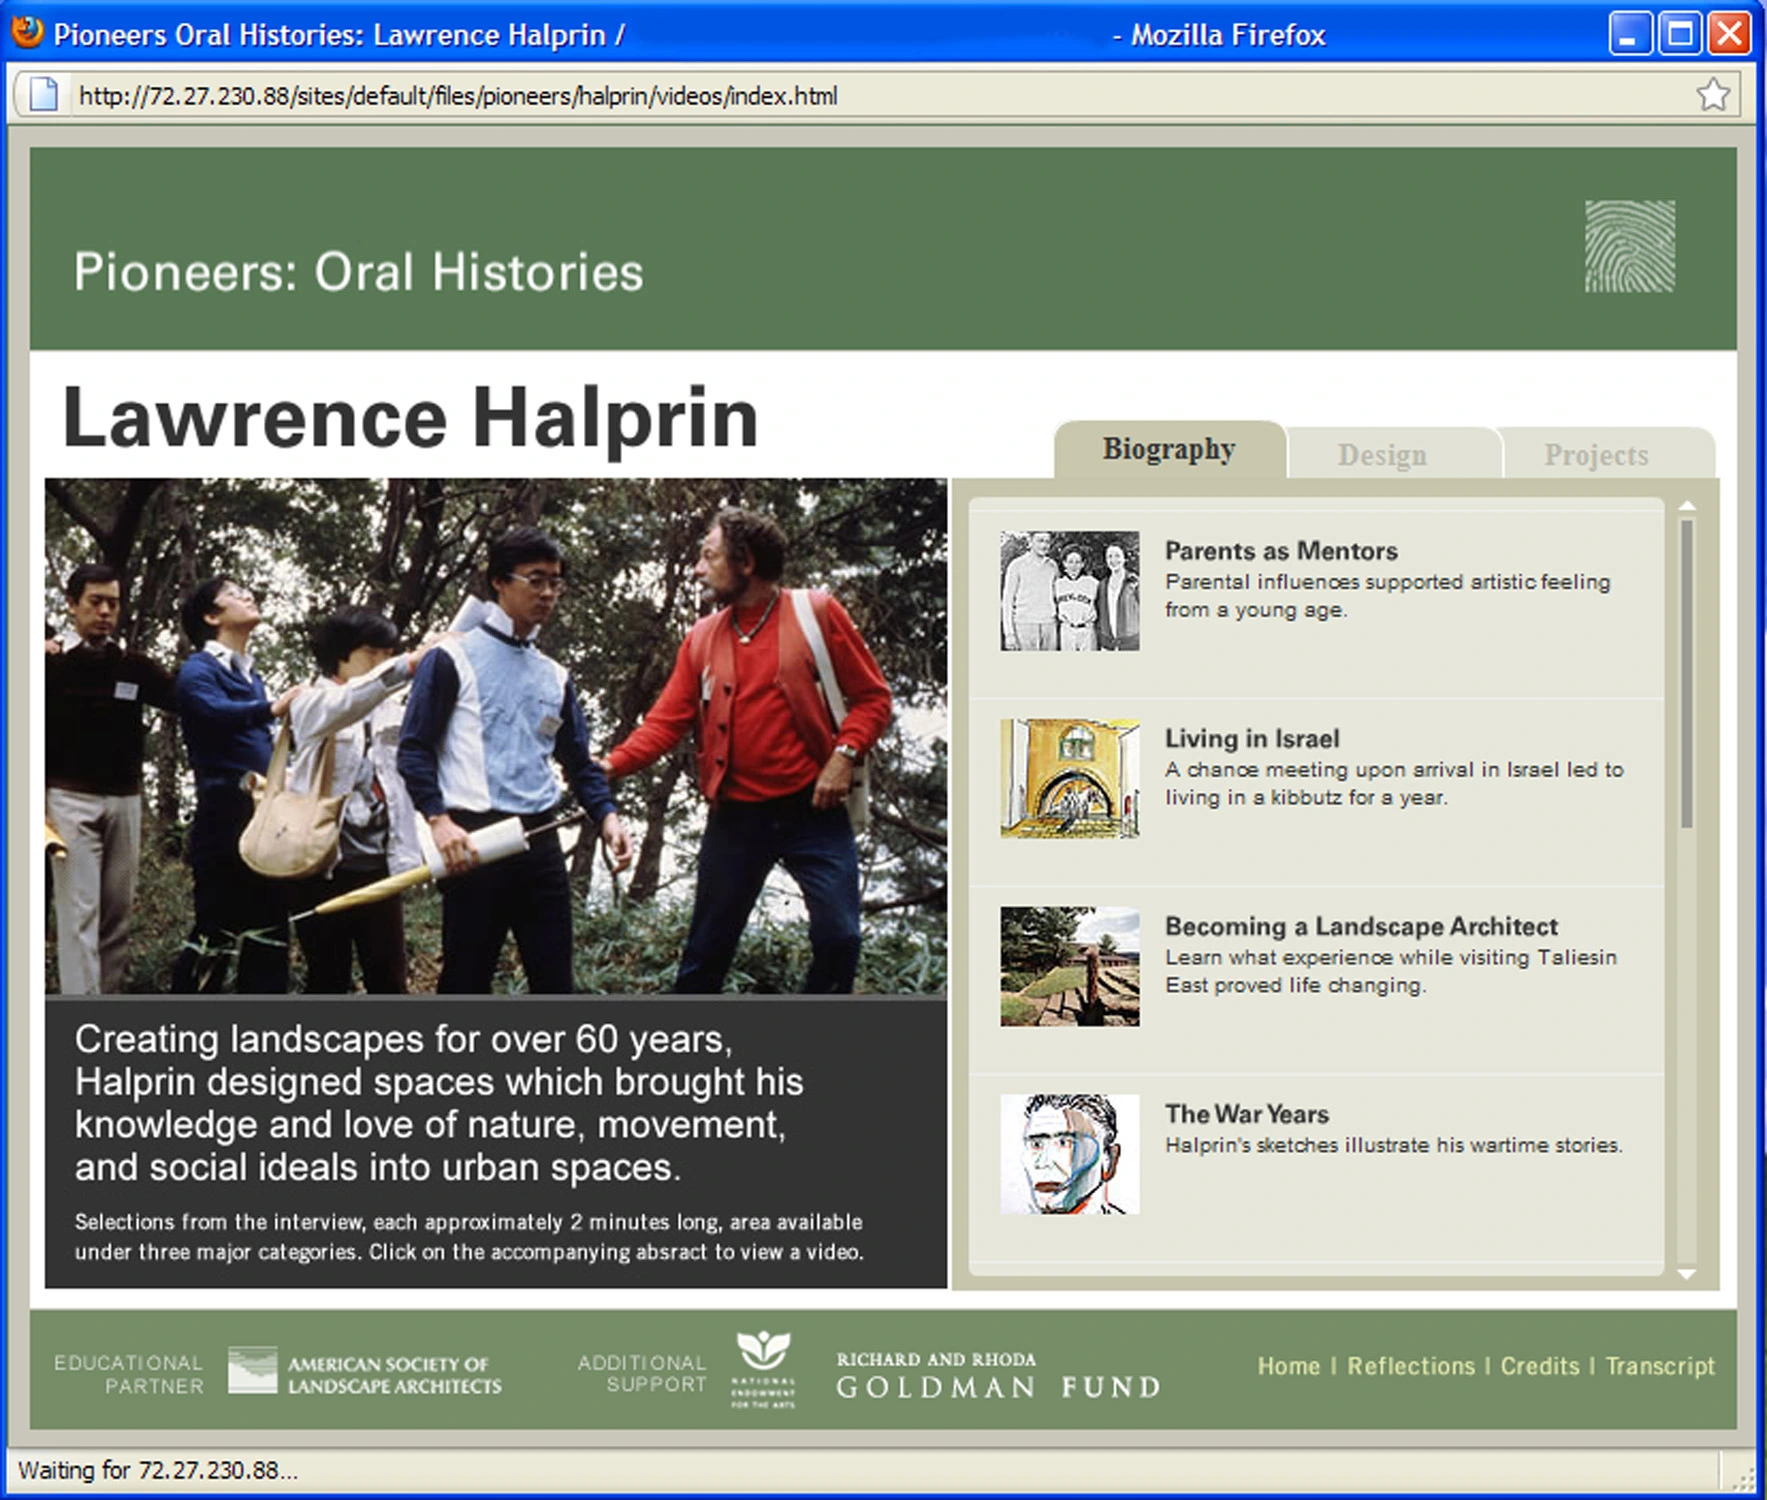This screenshot has width=1767, height=1500.
Task: Click the Goldman Fund logo
Action: (x=998, y=1375)
